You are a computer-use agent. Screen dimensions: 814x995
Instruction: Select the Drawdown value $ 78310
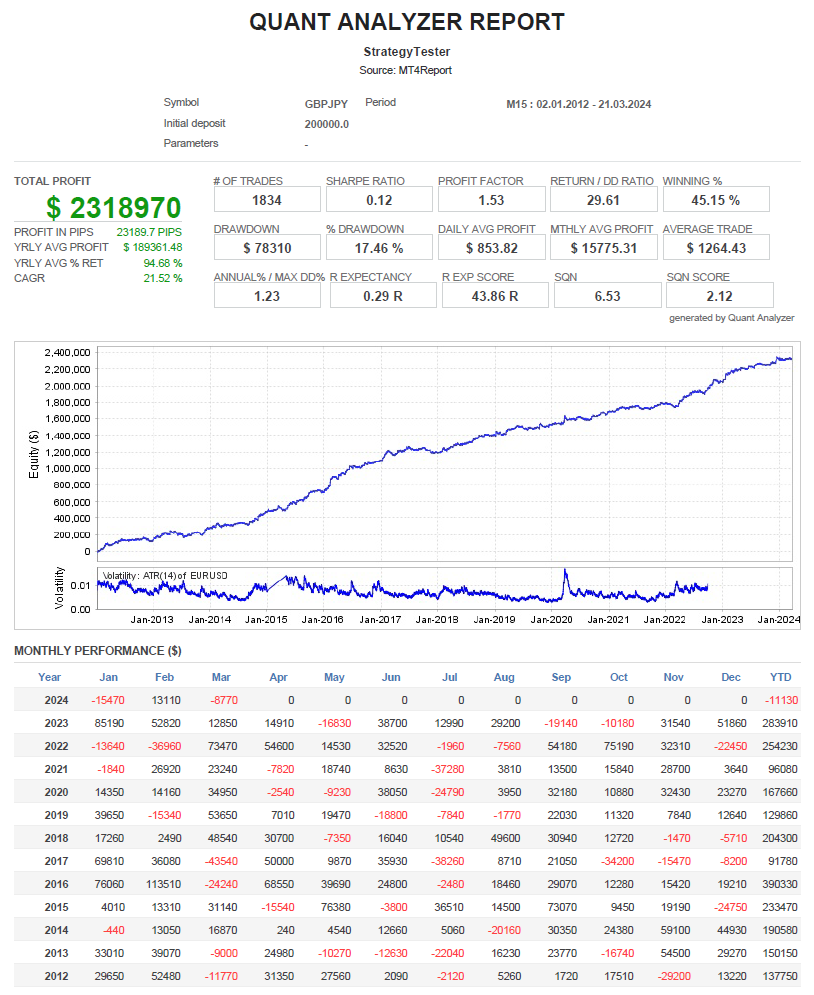[267, 248]
